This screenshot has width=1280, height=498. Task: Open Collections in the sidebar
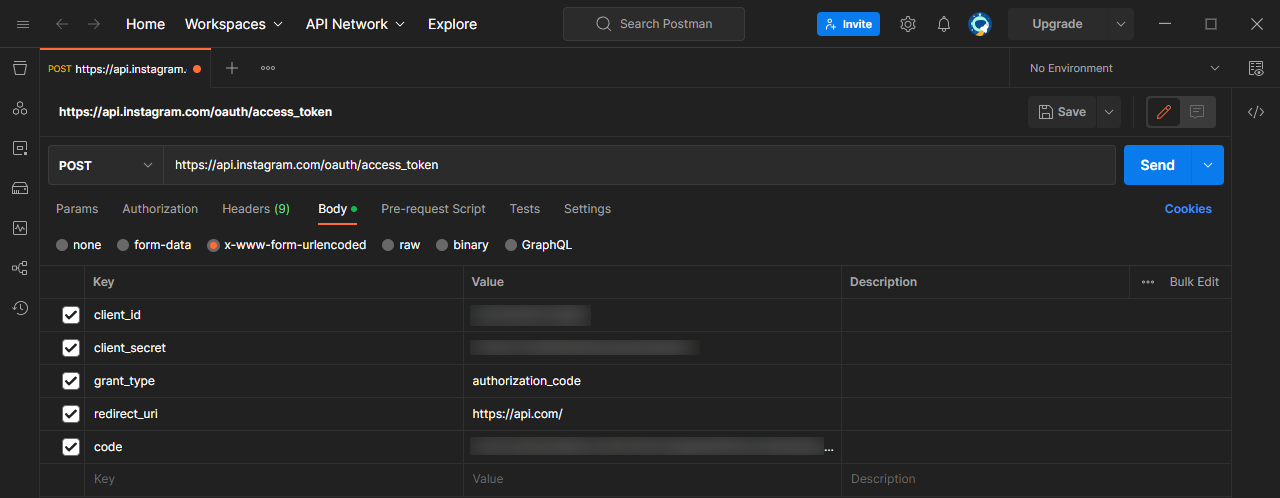pos(20,68)
